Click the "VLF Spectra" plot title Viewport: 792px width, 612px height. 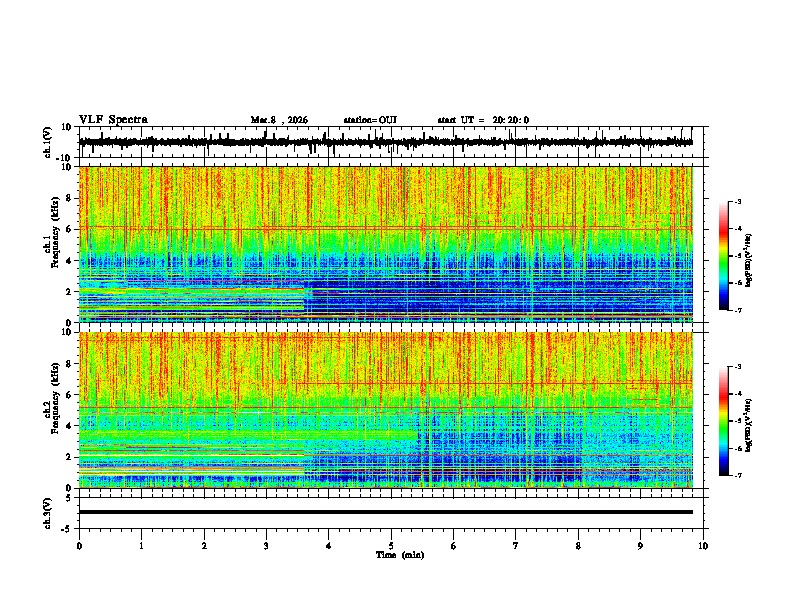tap(113, 120)
